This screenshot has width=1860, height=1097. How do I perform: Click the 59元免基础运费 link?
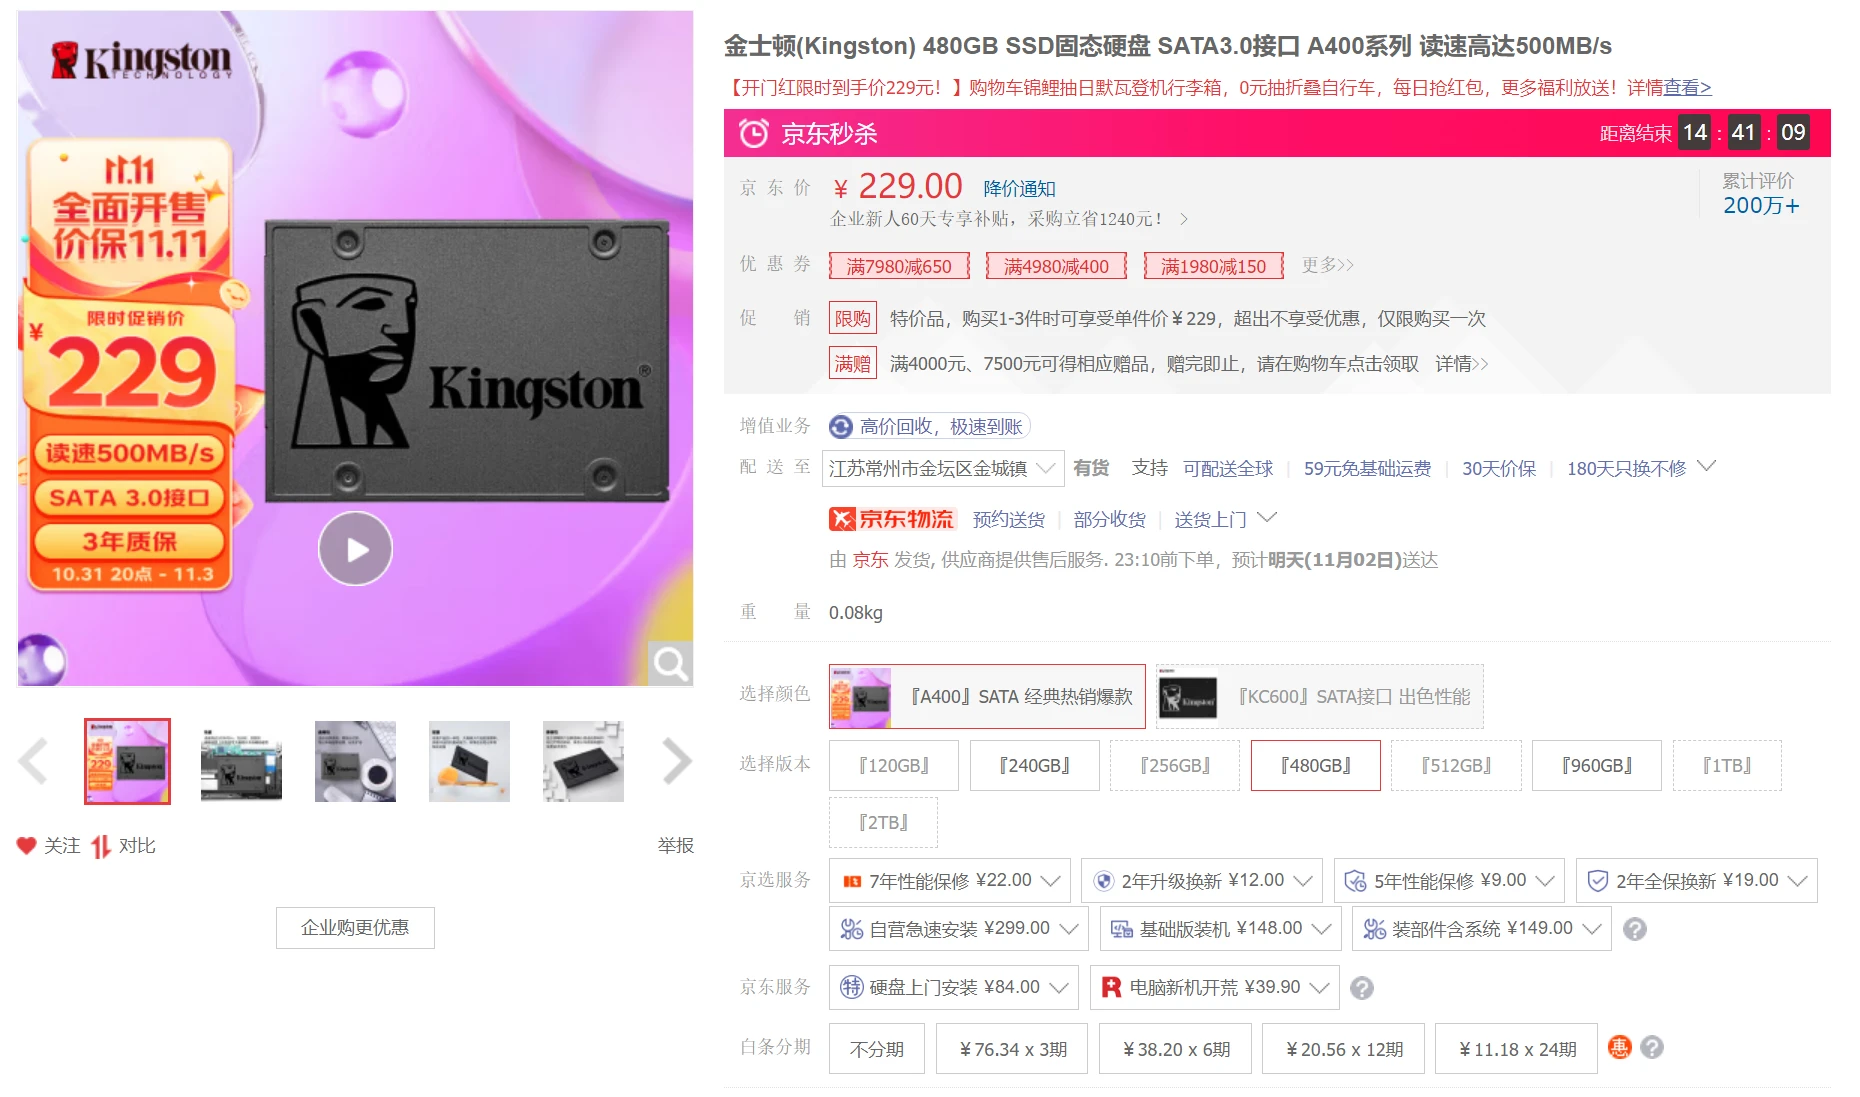[1367, 469]
